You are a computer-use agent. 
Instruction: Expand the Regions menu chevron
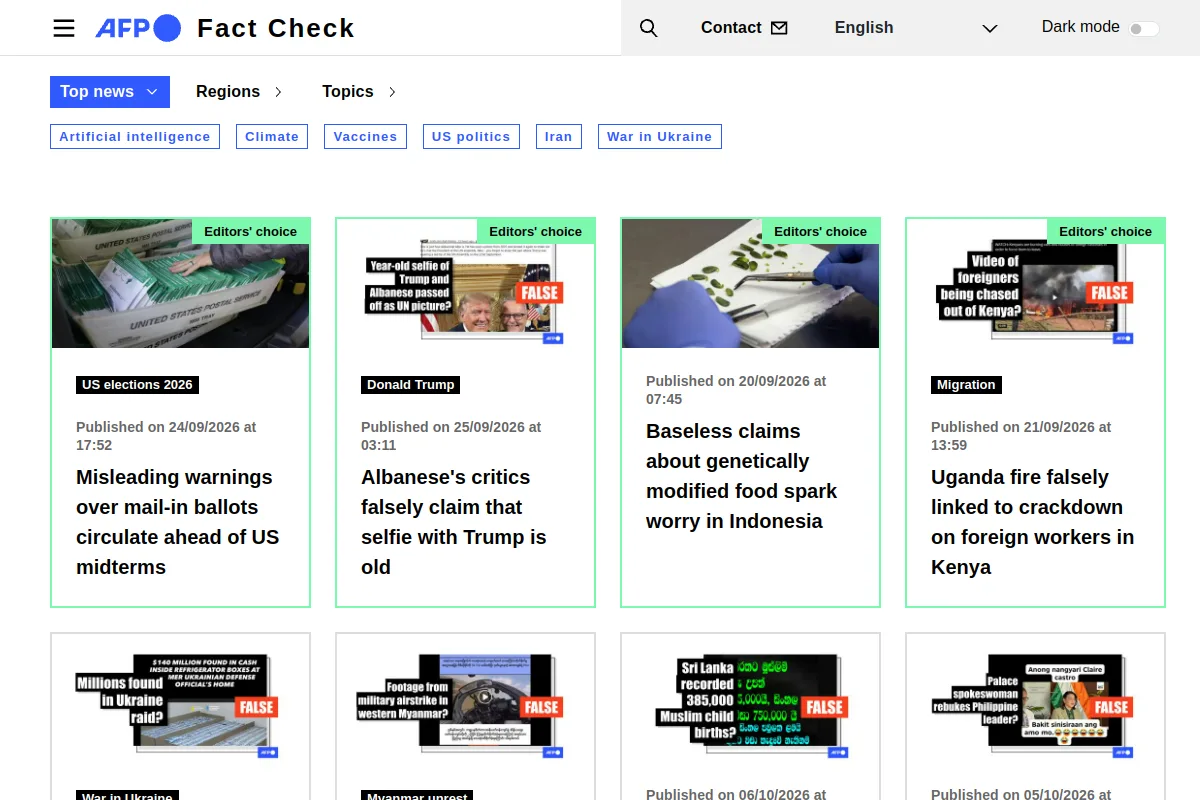click(278, 92)
